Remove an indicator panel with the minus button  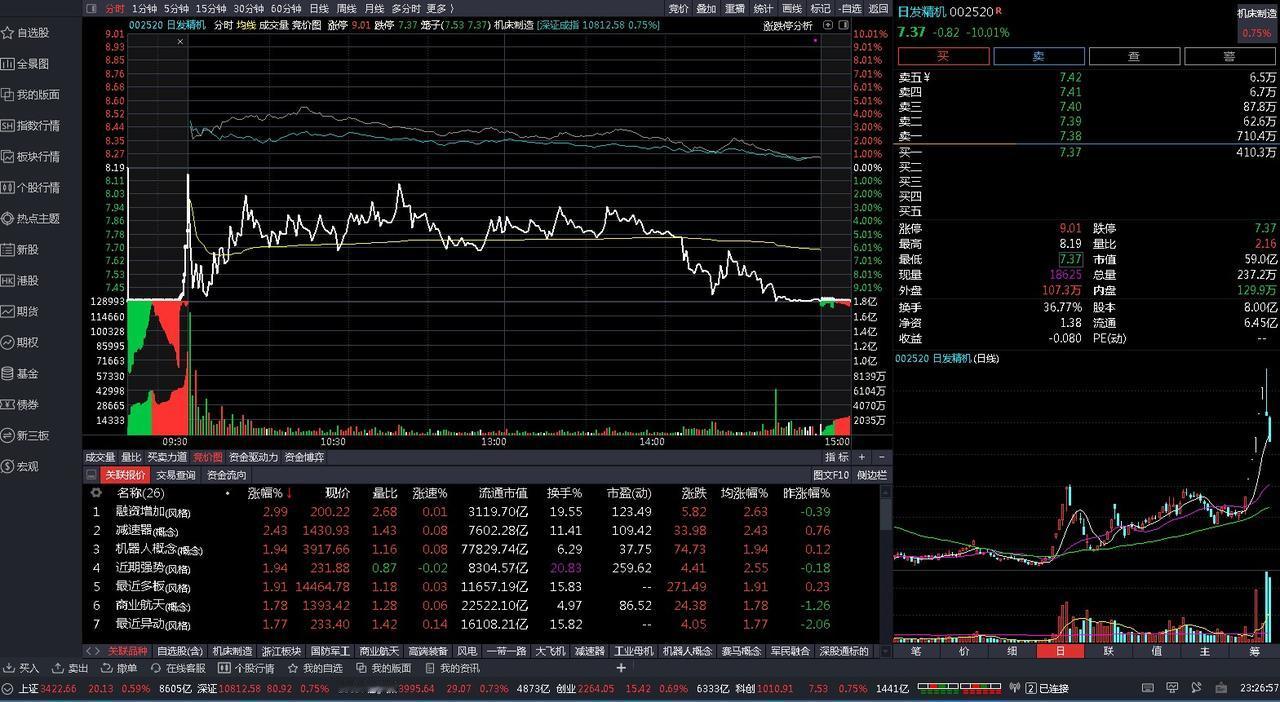click(880, 457)
